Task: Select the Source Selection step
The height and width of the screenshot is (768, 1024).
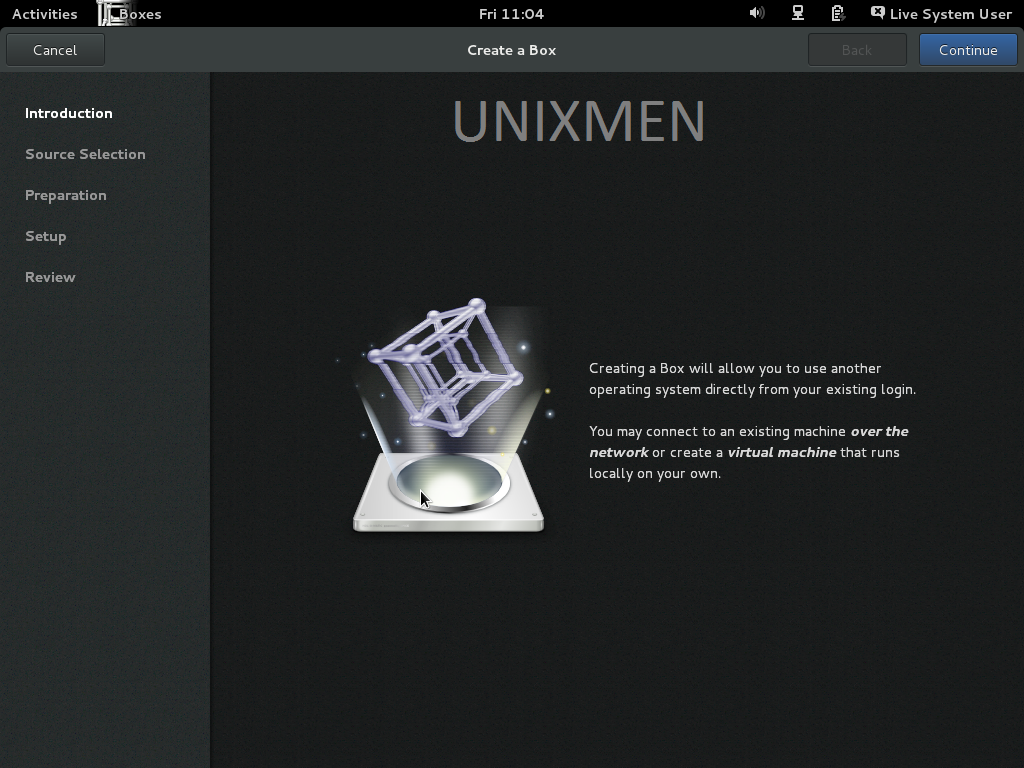Action: point(86,154)
